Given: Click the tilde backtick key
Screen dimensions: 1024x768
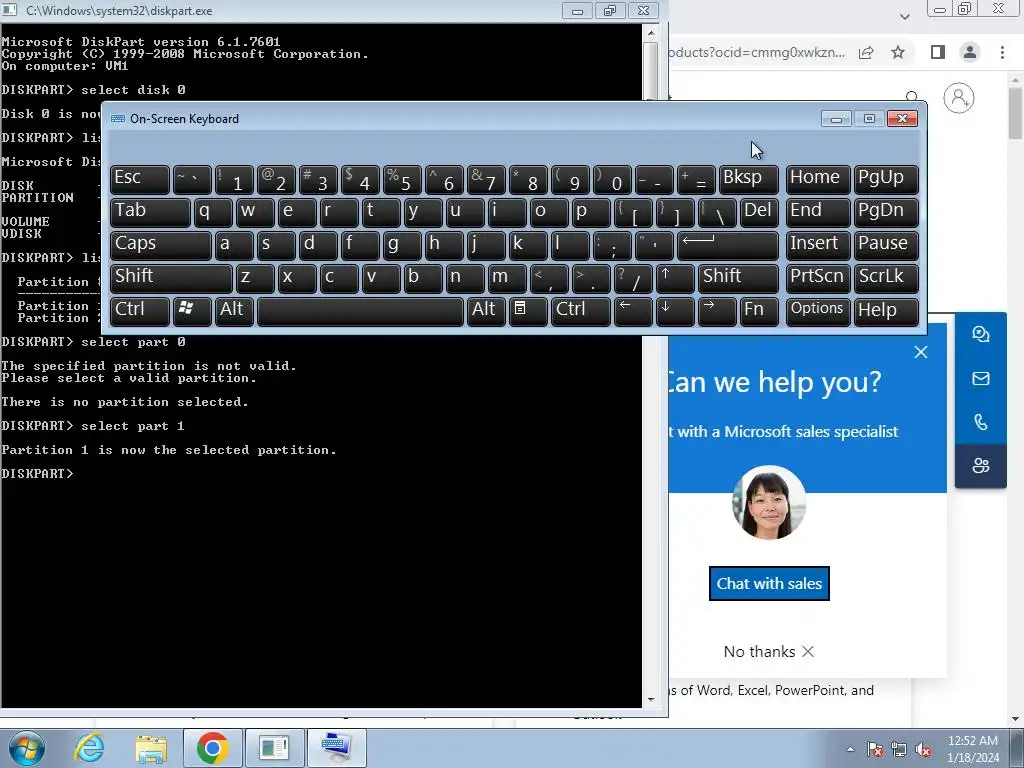Looking at the screenshot, I should click(192, 179).
